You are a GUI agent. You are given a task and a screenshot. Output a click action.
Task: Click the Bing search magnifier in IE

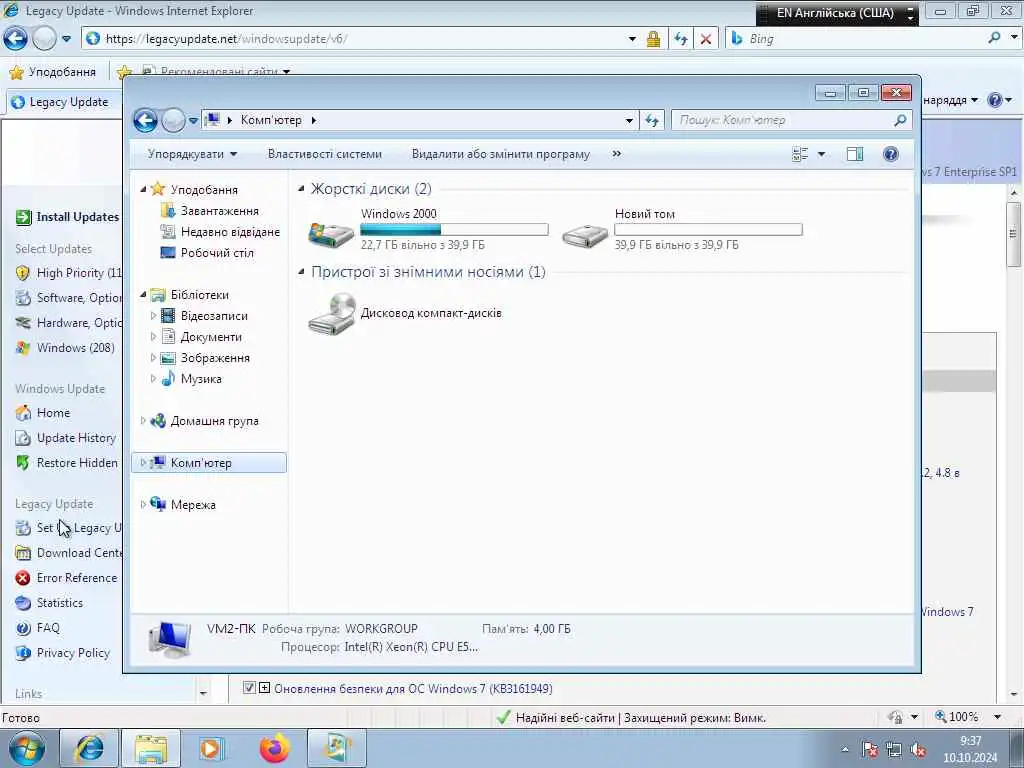tap(994, 38)
